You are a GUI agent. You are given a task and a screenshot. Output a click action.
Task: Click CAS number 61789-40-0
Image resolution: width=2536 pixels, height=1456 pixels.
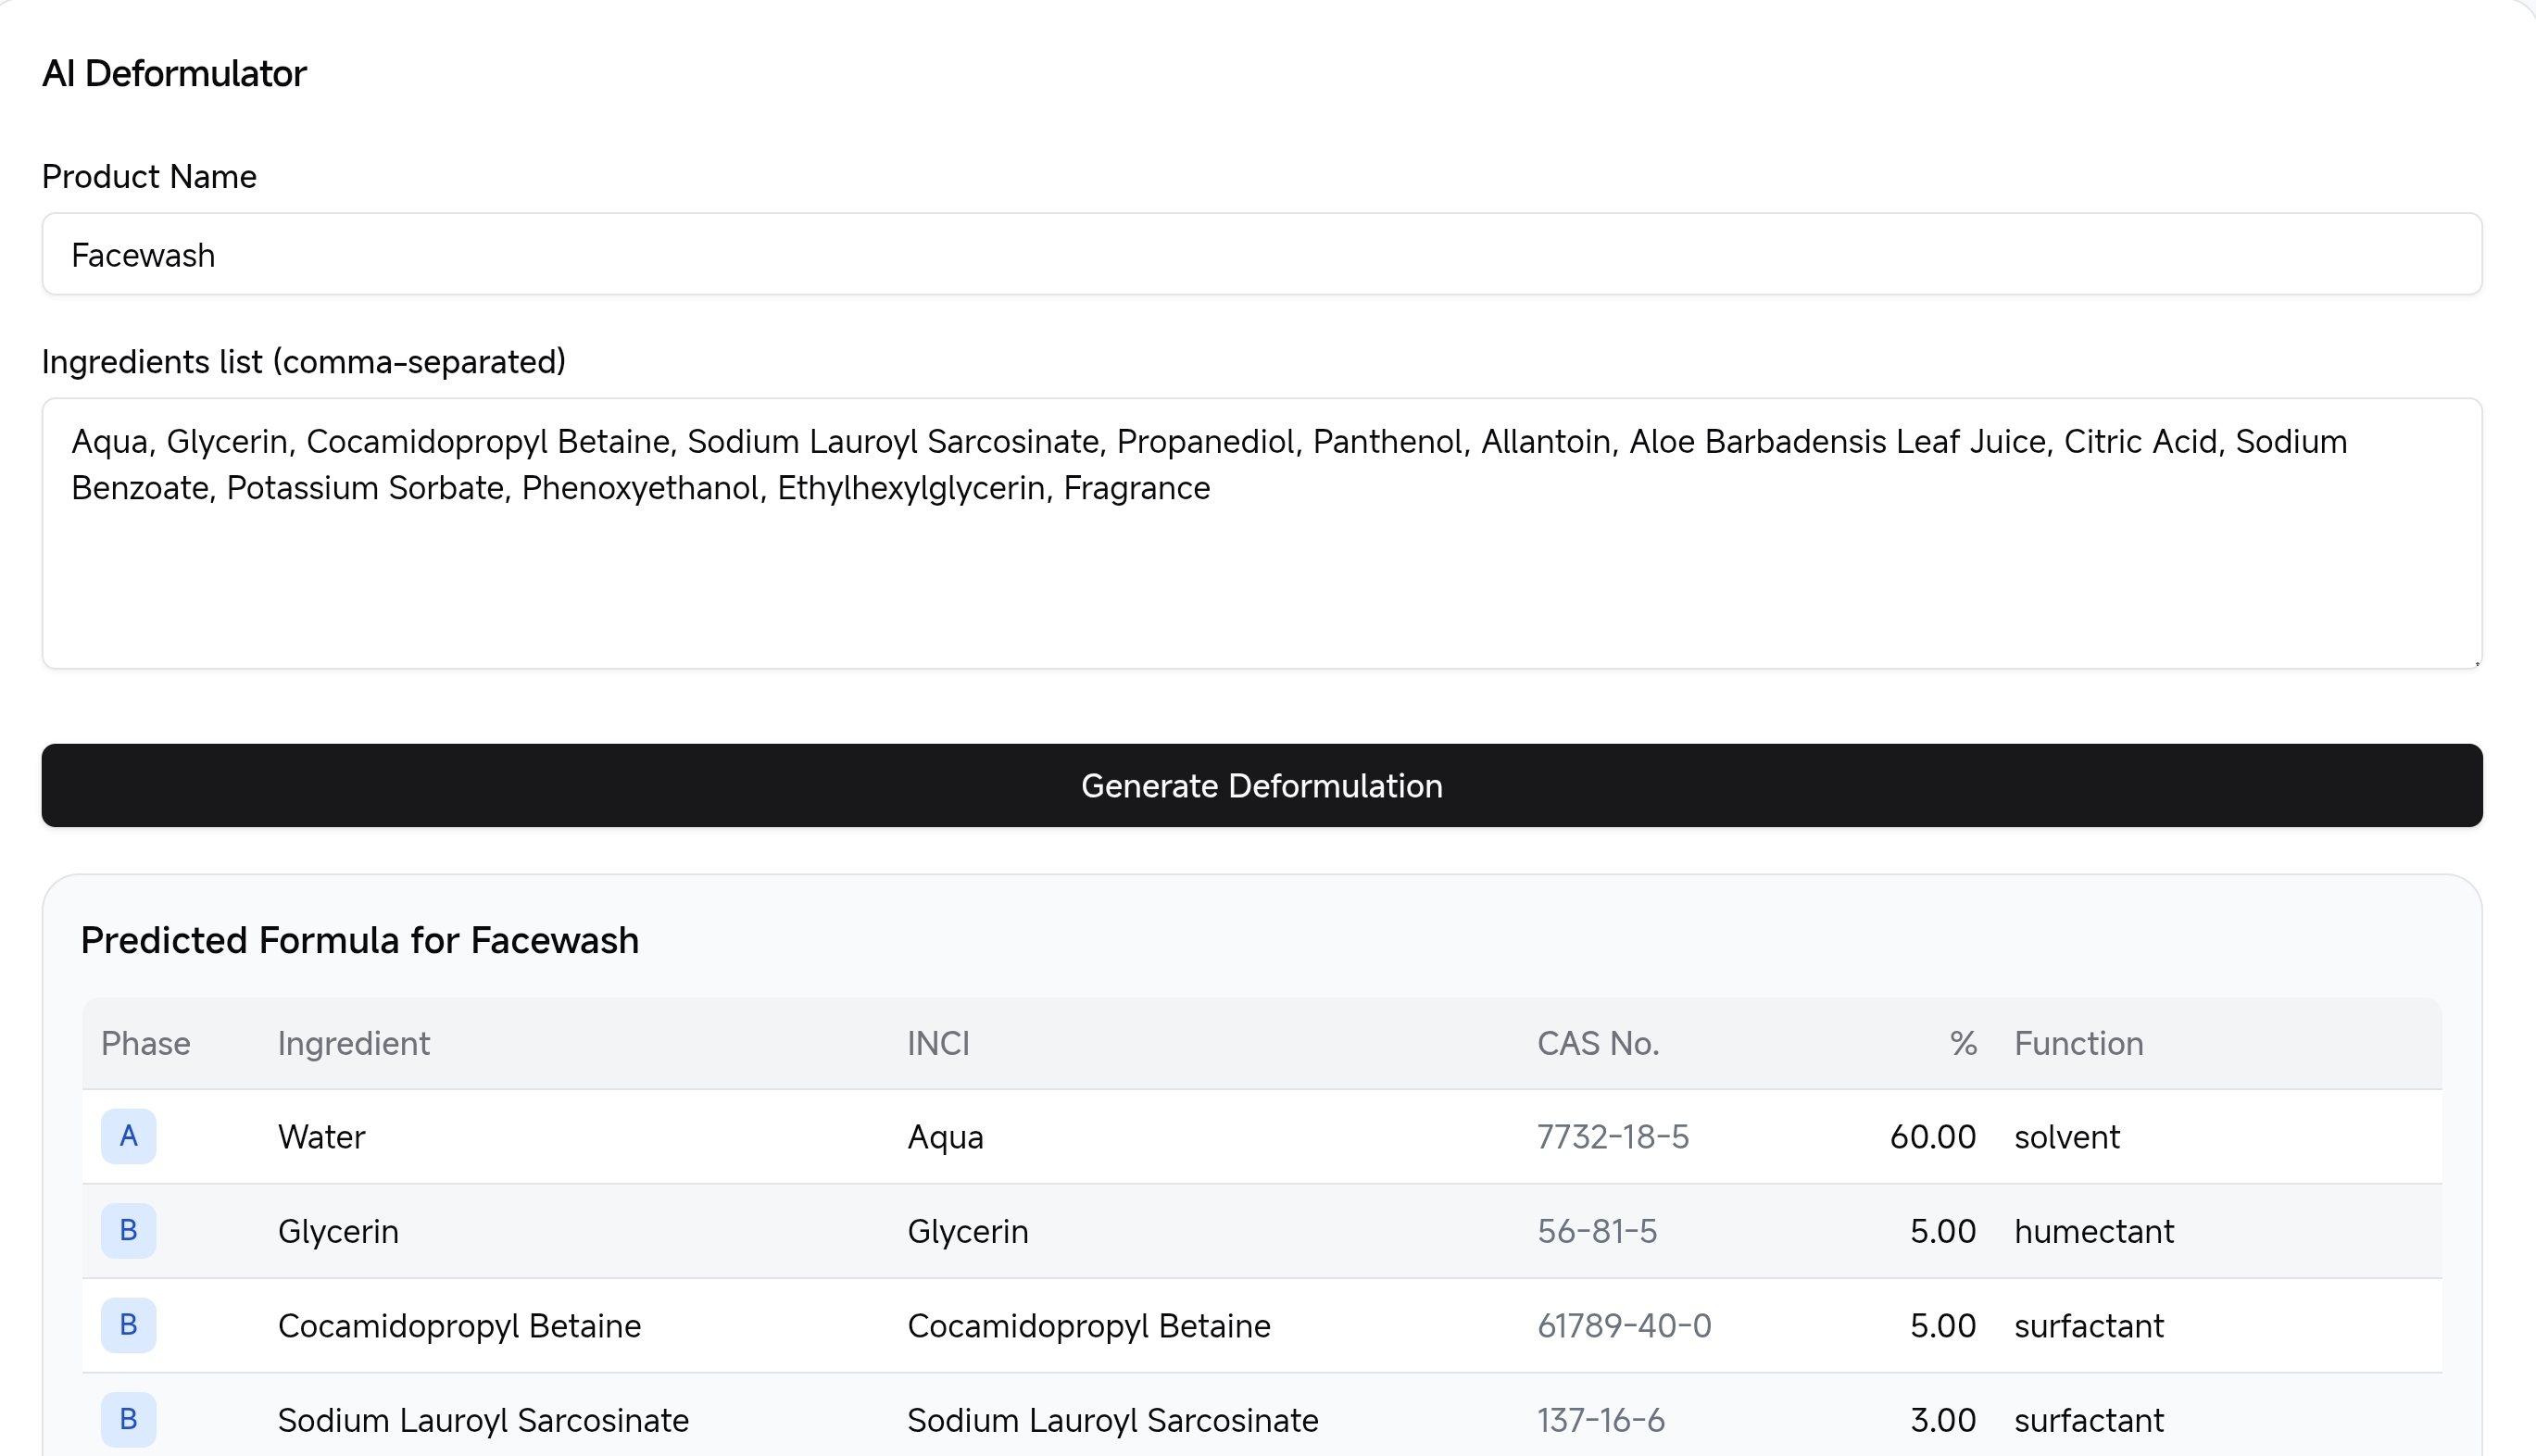pyautogui.click(x=1624, y=1326)
